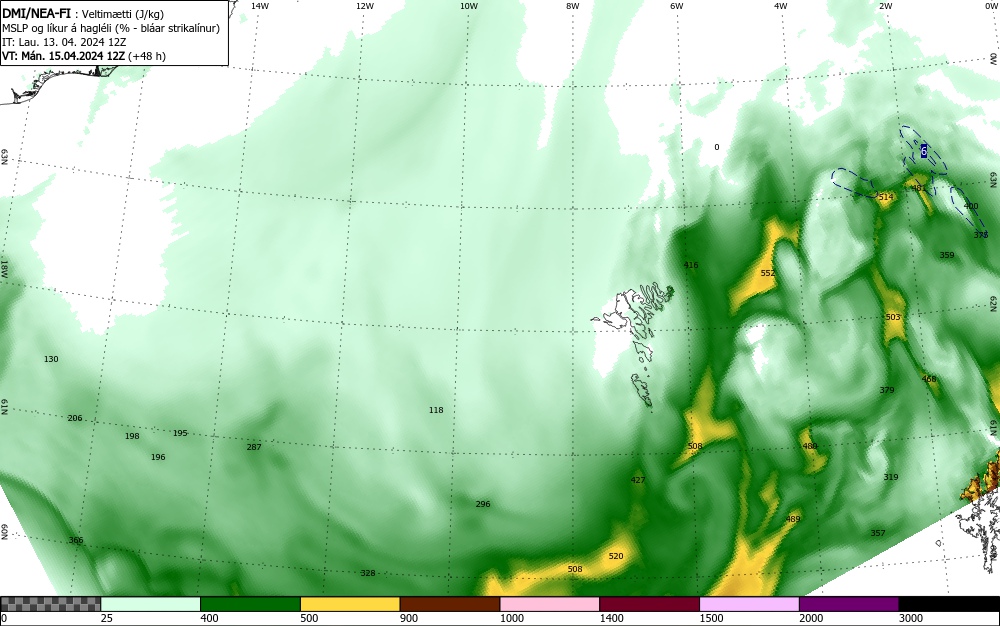
Task: Pick the purple 2000–3000 legend swatch
Action: (849, 604)
